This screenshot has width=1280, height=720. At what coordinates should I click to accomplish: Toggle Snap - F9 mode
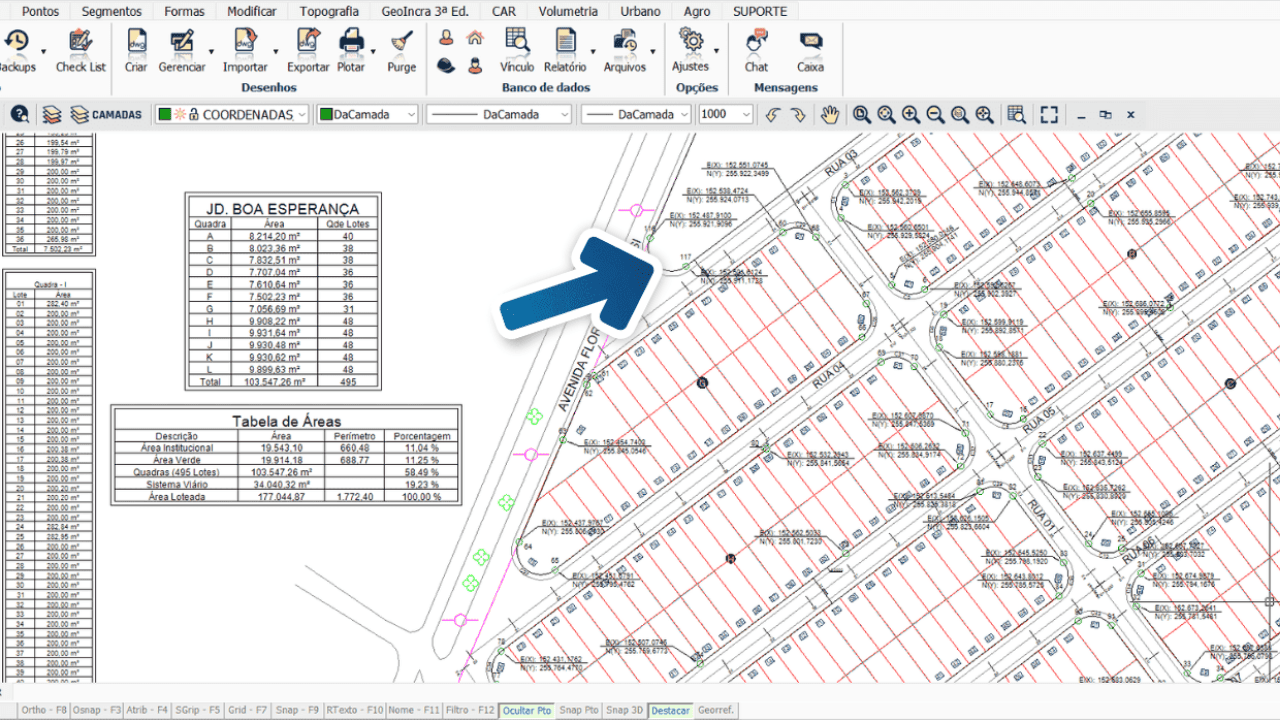tap(297, 710)
